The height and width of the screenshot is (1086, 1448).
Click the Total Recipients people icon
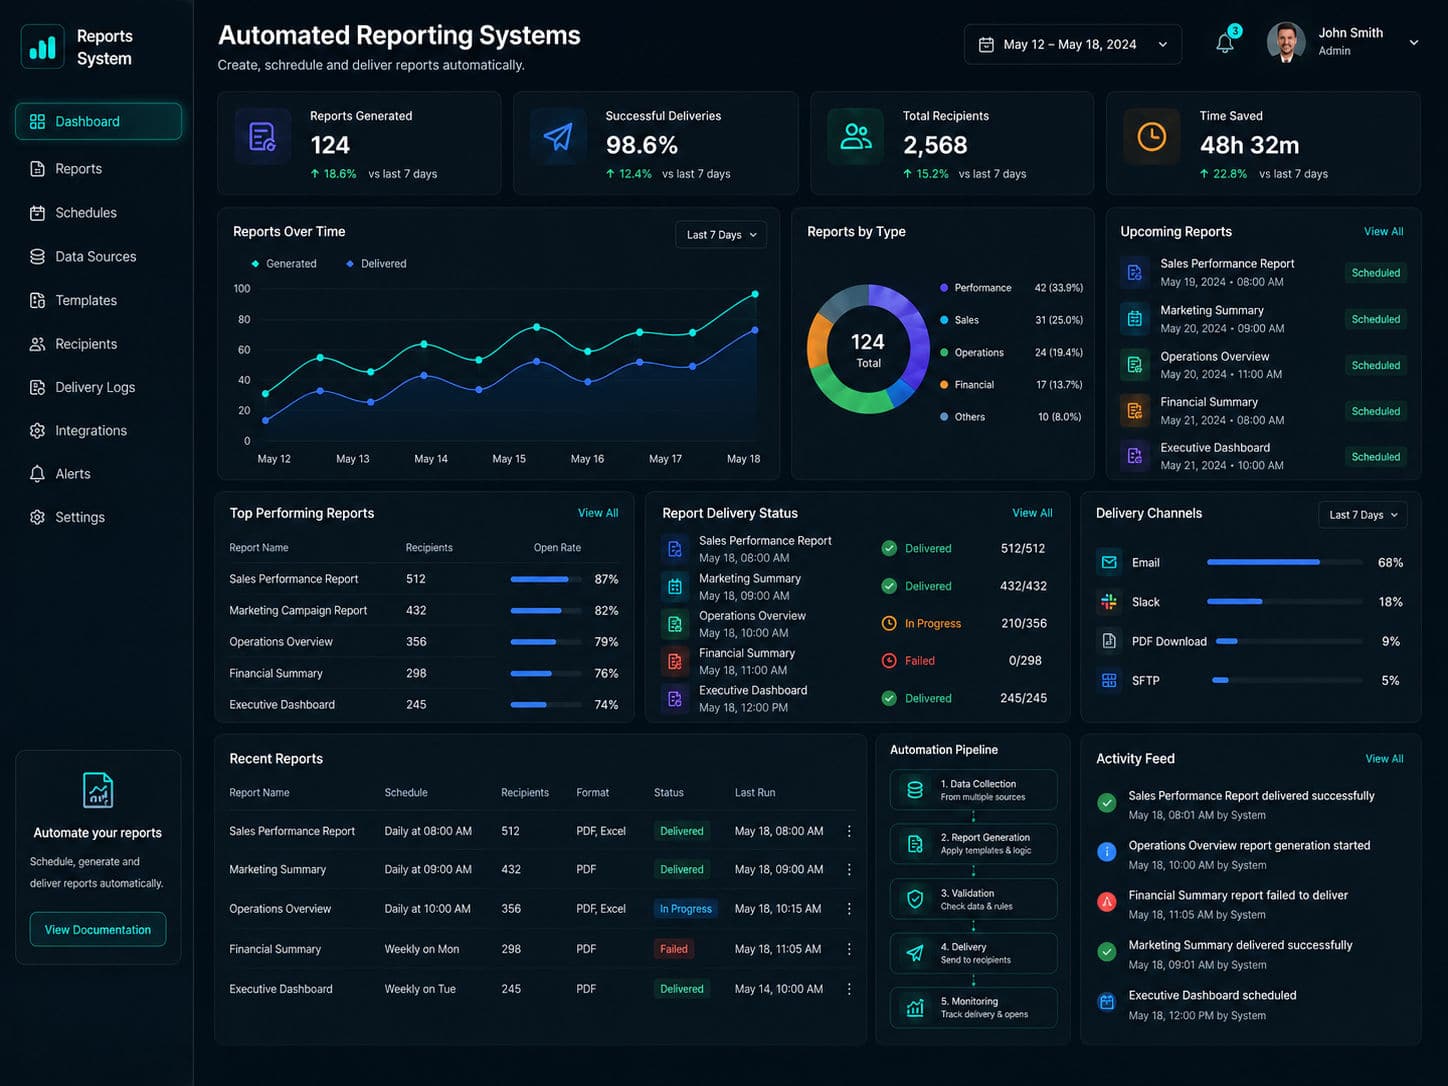click(x=856, y=137)
